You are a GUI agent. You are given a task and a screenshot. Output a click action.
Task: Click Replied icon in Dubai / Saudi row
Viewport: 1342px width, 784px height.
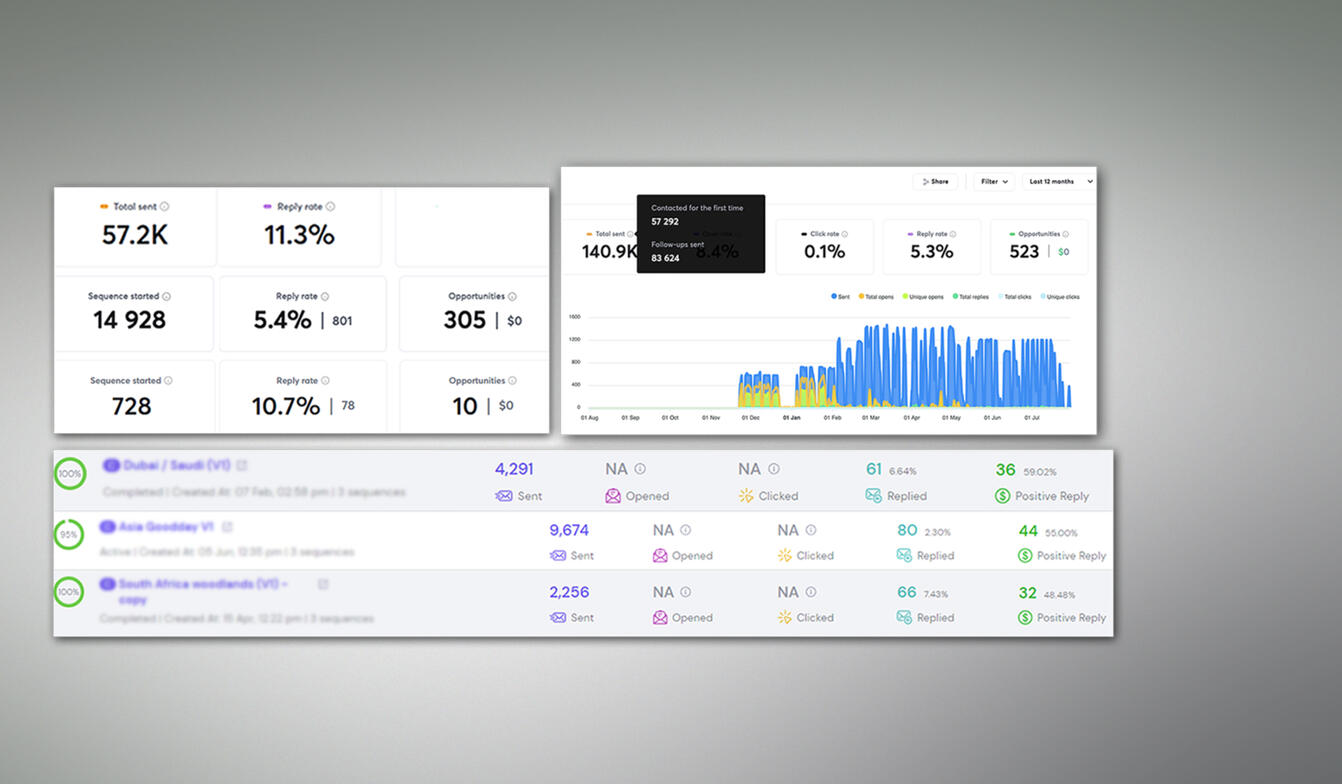click(873, 496)
